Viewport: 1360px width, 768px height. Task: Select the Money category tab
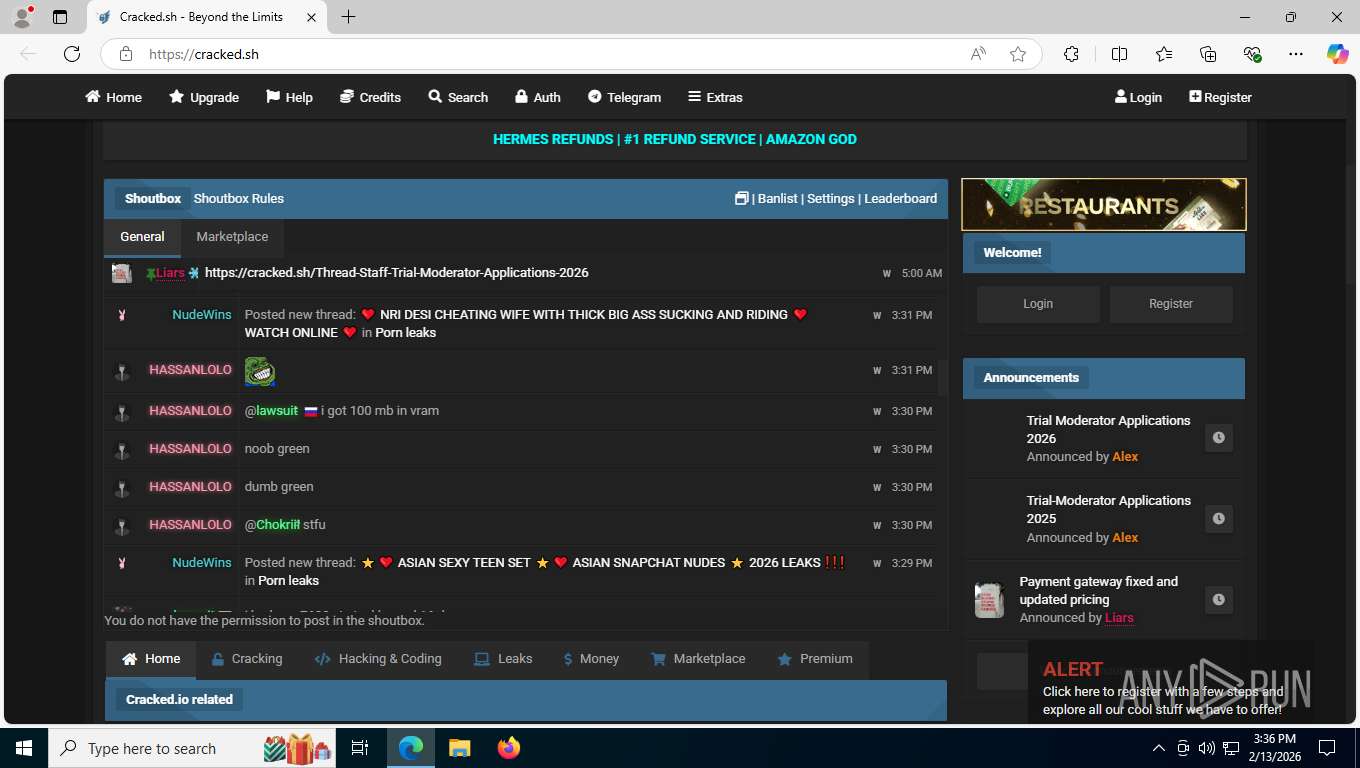(591, 659)
